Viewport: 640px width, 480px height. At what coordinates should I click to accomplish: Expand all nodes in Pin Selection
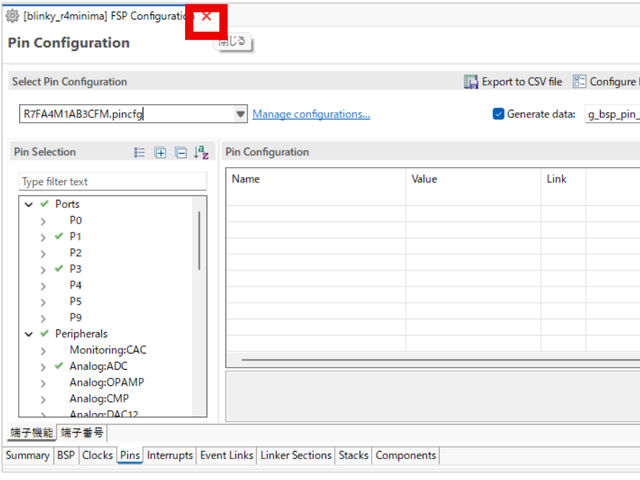[160, 153]
